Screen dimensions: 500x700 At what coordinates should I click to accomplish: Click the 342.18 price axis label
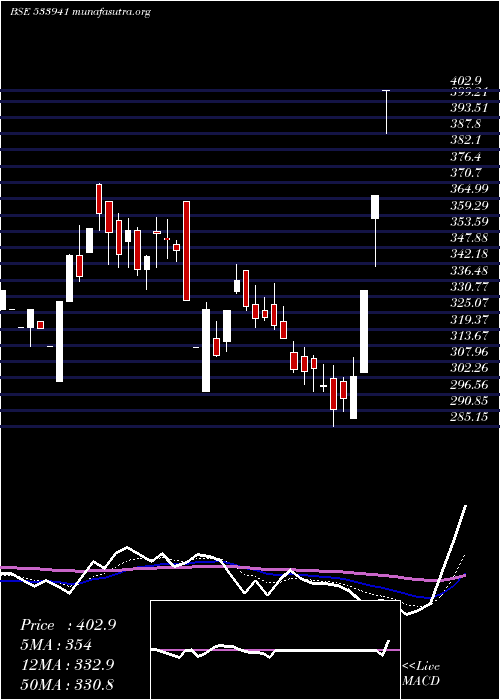pyautogui.click(x=469, y=254)
